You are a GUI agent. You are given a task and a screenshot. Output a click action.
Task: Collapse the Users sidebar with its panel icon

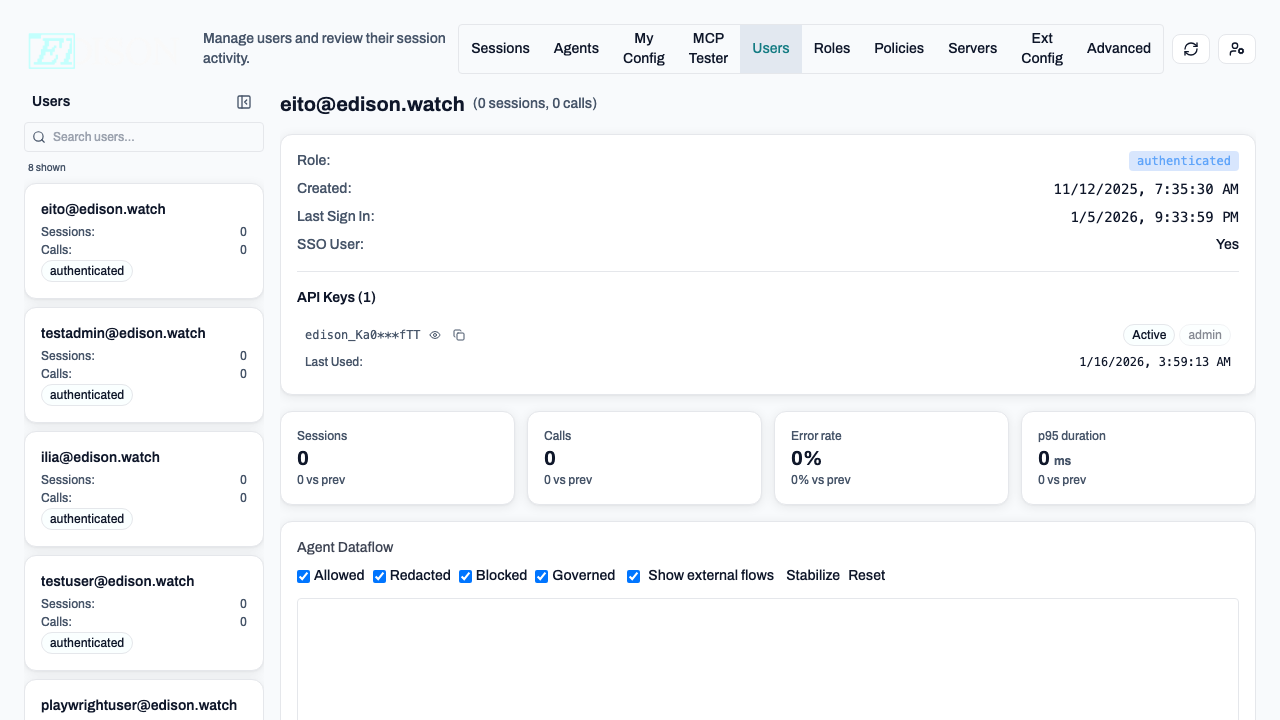244,101
